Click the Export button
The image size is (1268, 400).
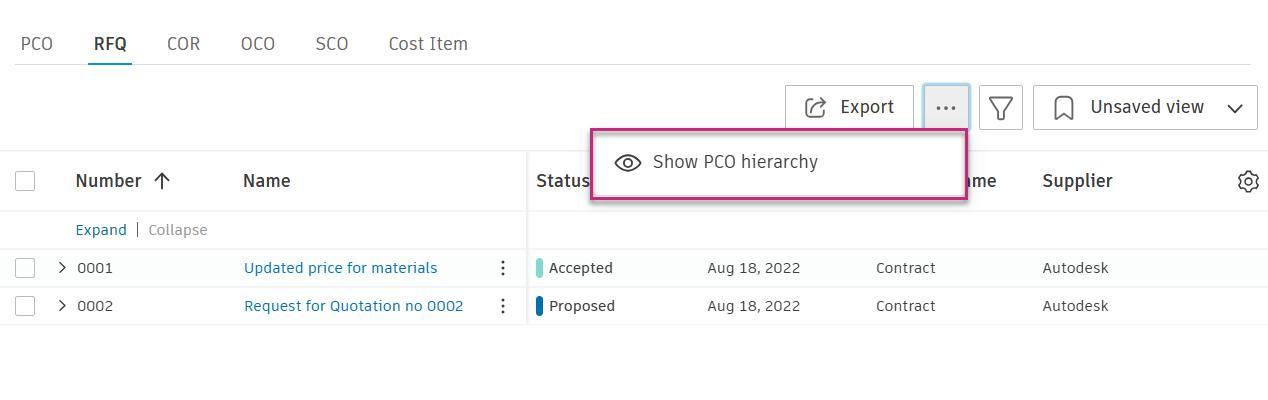849,107
